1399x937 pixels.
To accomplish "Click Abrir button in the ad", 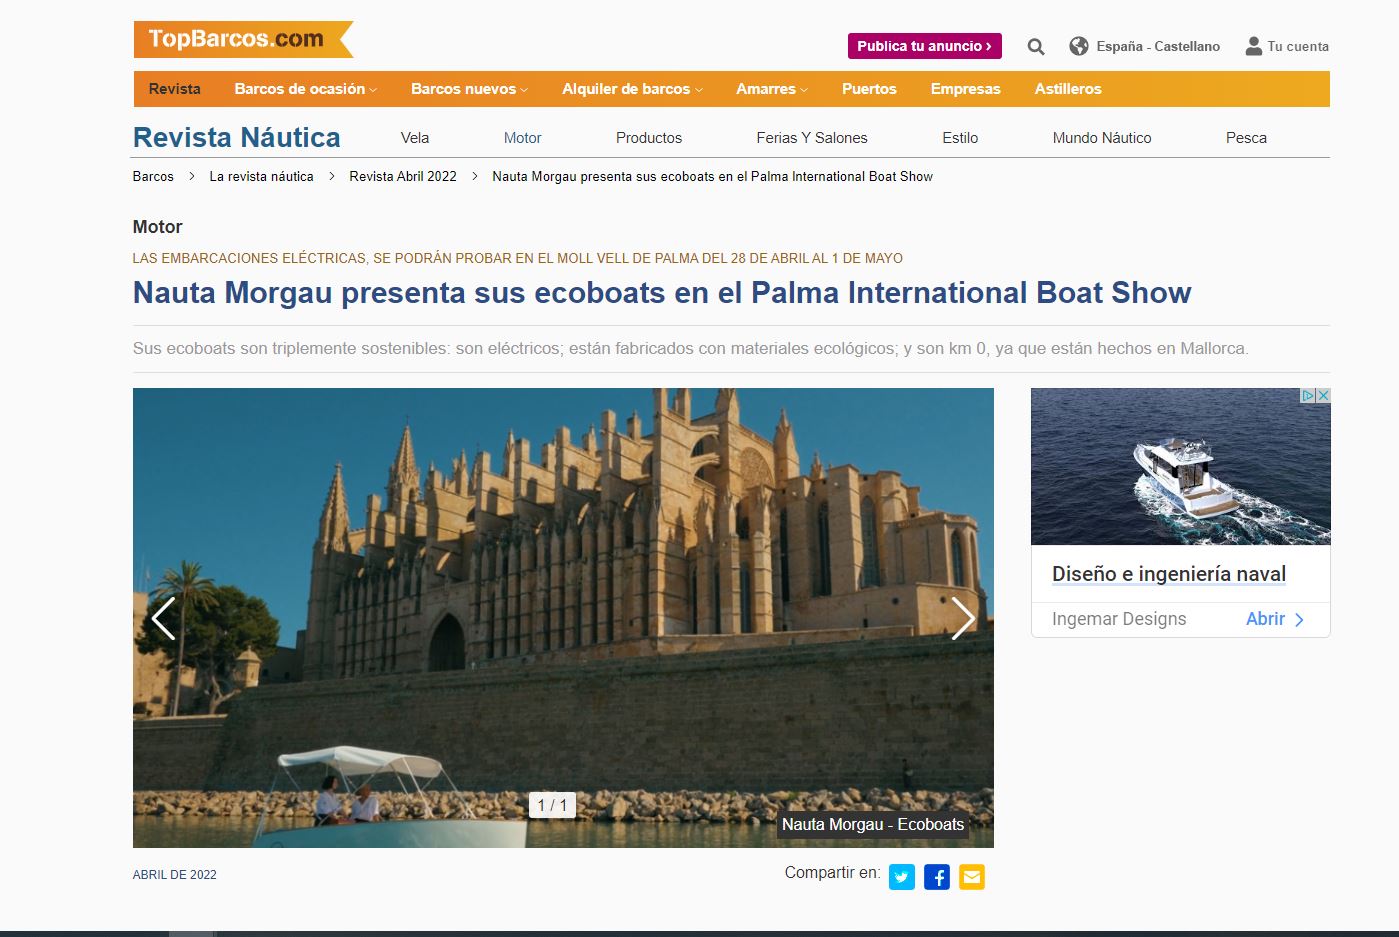I will pyautogui.click(x=1275, y=619).
